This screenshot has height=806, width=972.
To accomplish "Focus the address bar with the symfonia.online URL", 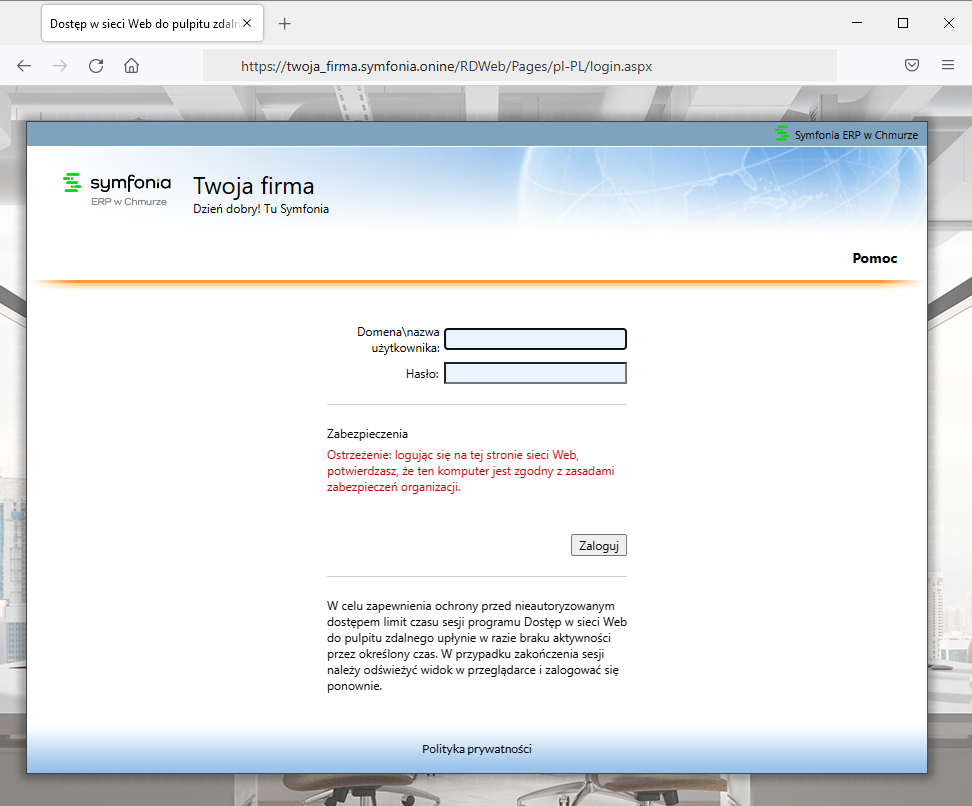I will [520, 66].
